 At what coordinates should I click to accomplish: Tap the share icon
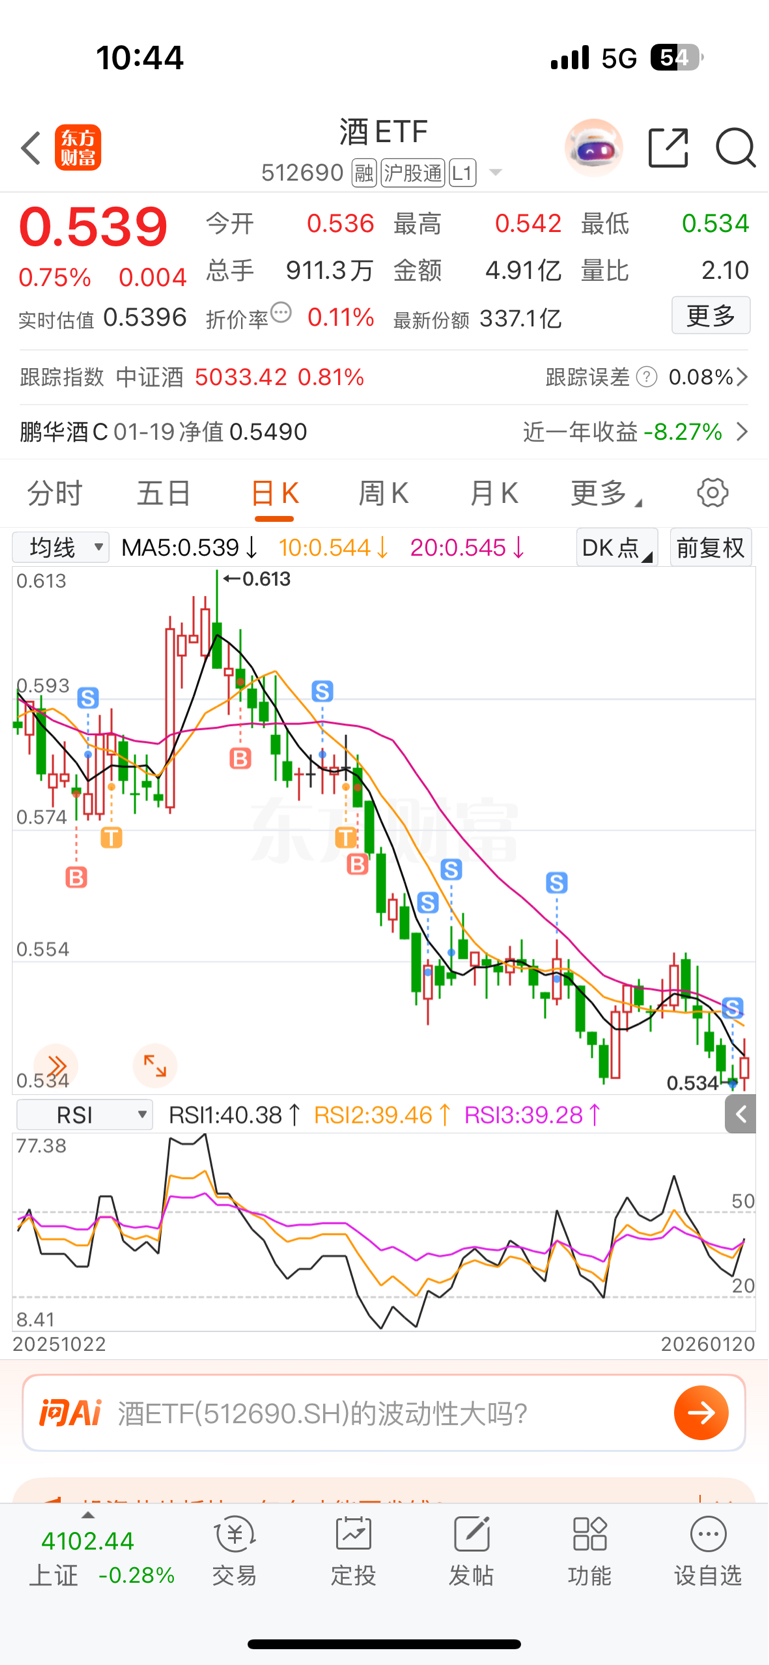[668, 148]
